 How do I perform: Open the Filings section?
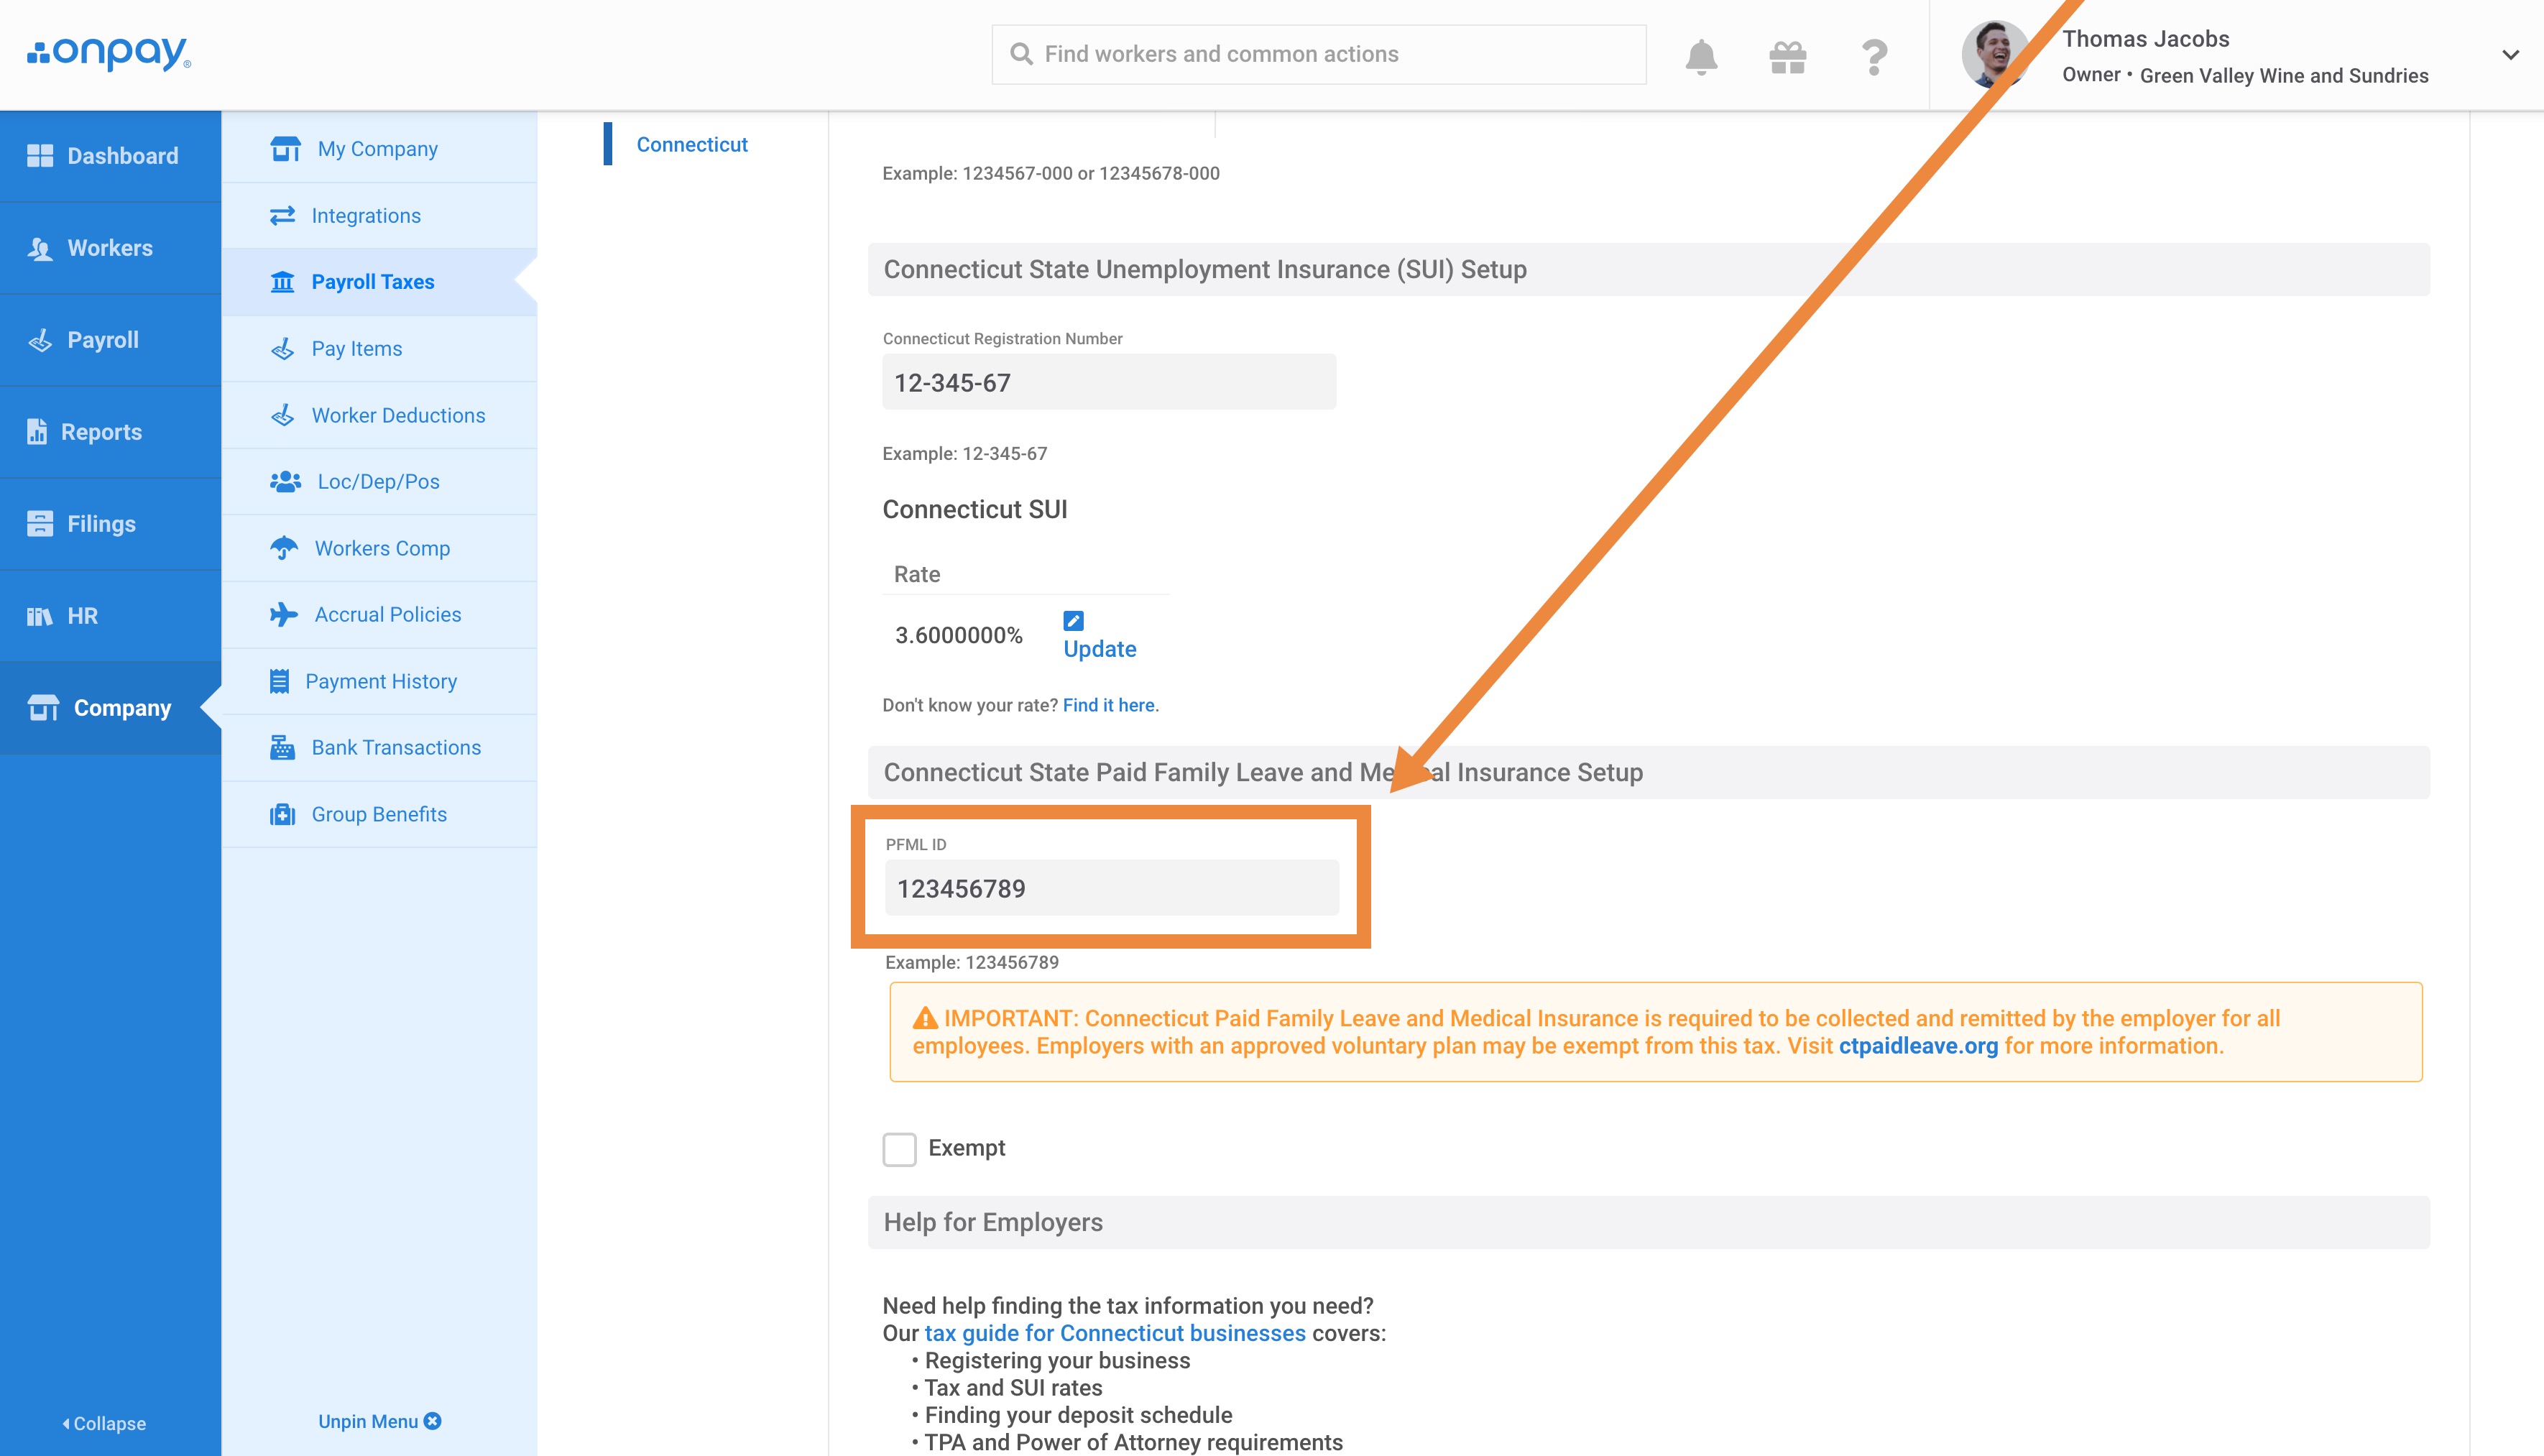tap(110, 524)
